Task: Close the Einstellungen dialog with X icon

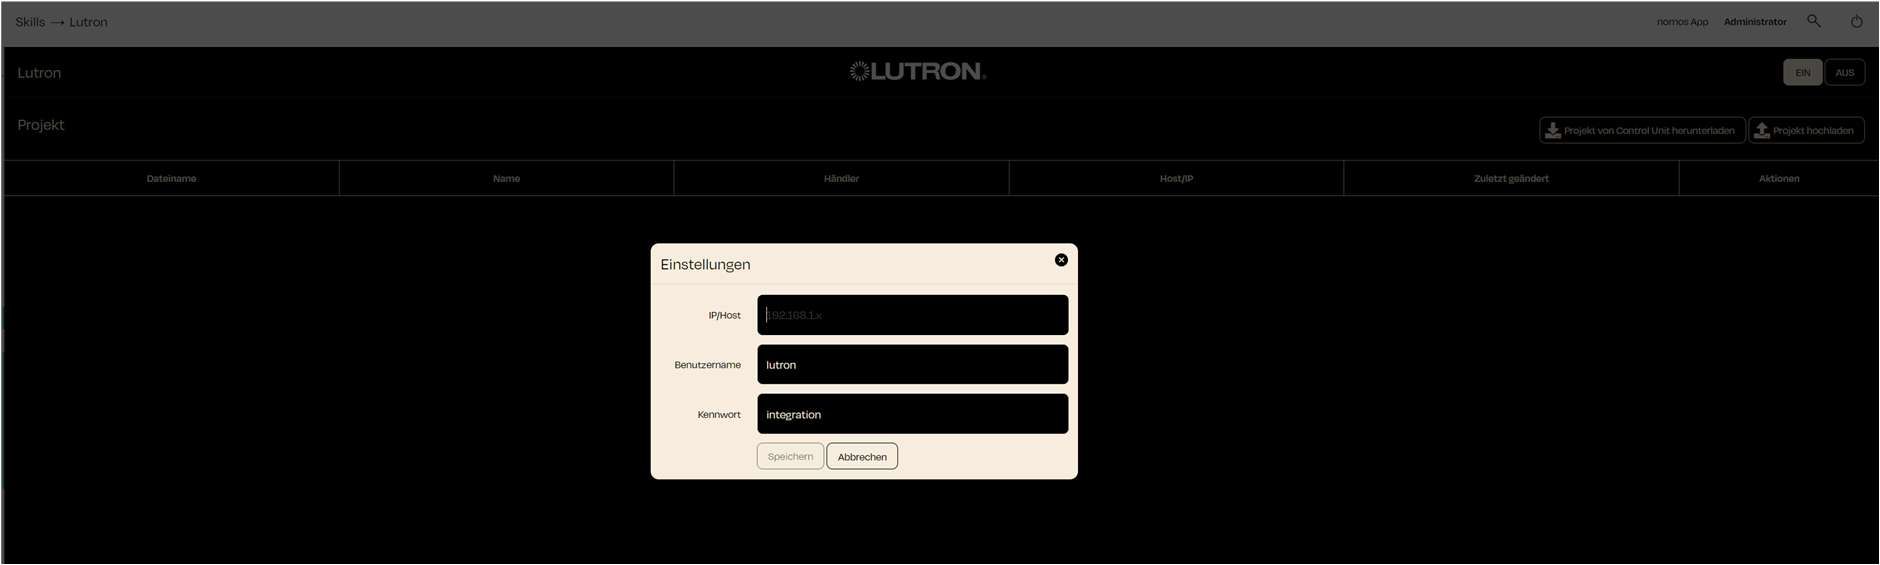Action: coord(1061,260)
